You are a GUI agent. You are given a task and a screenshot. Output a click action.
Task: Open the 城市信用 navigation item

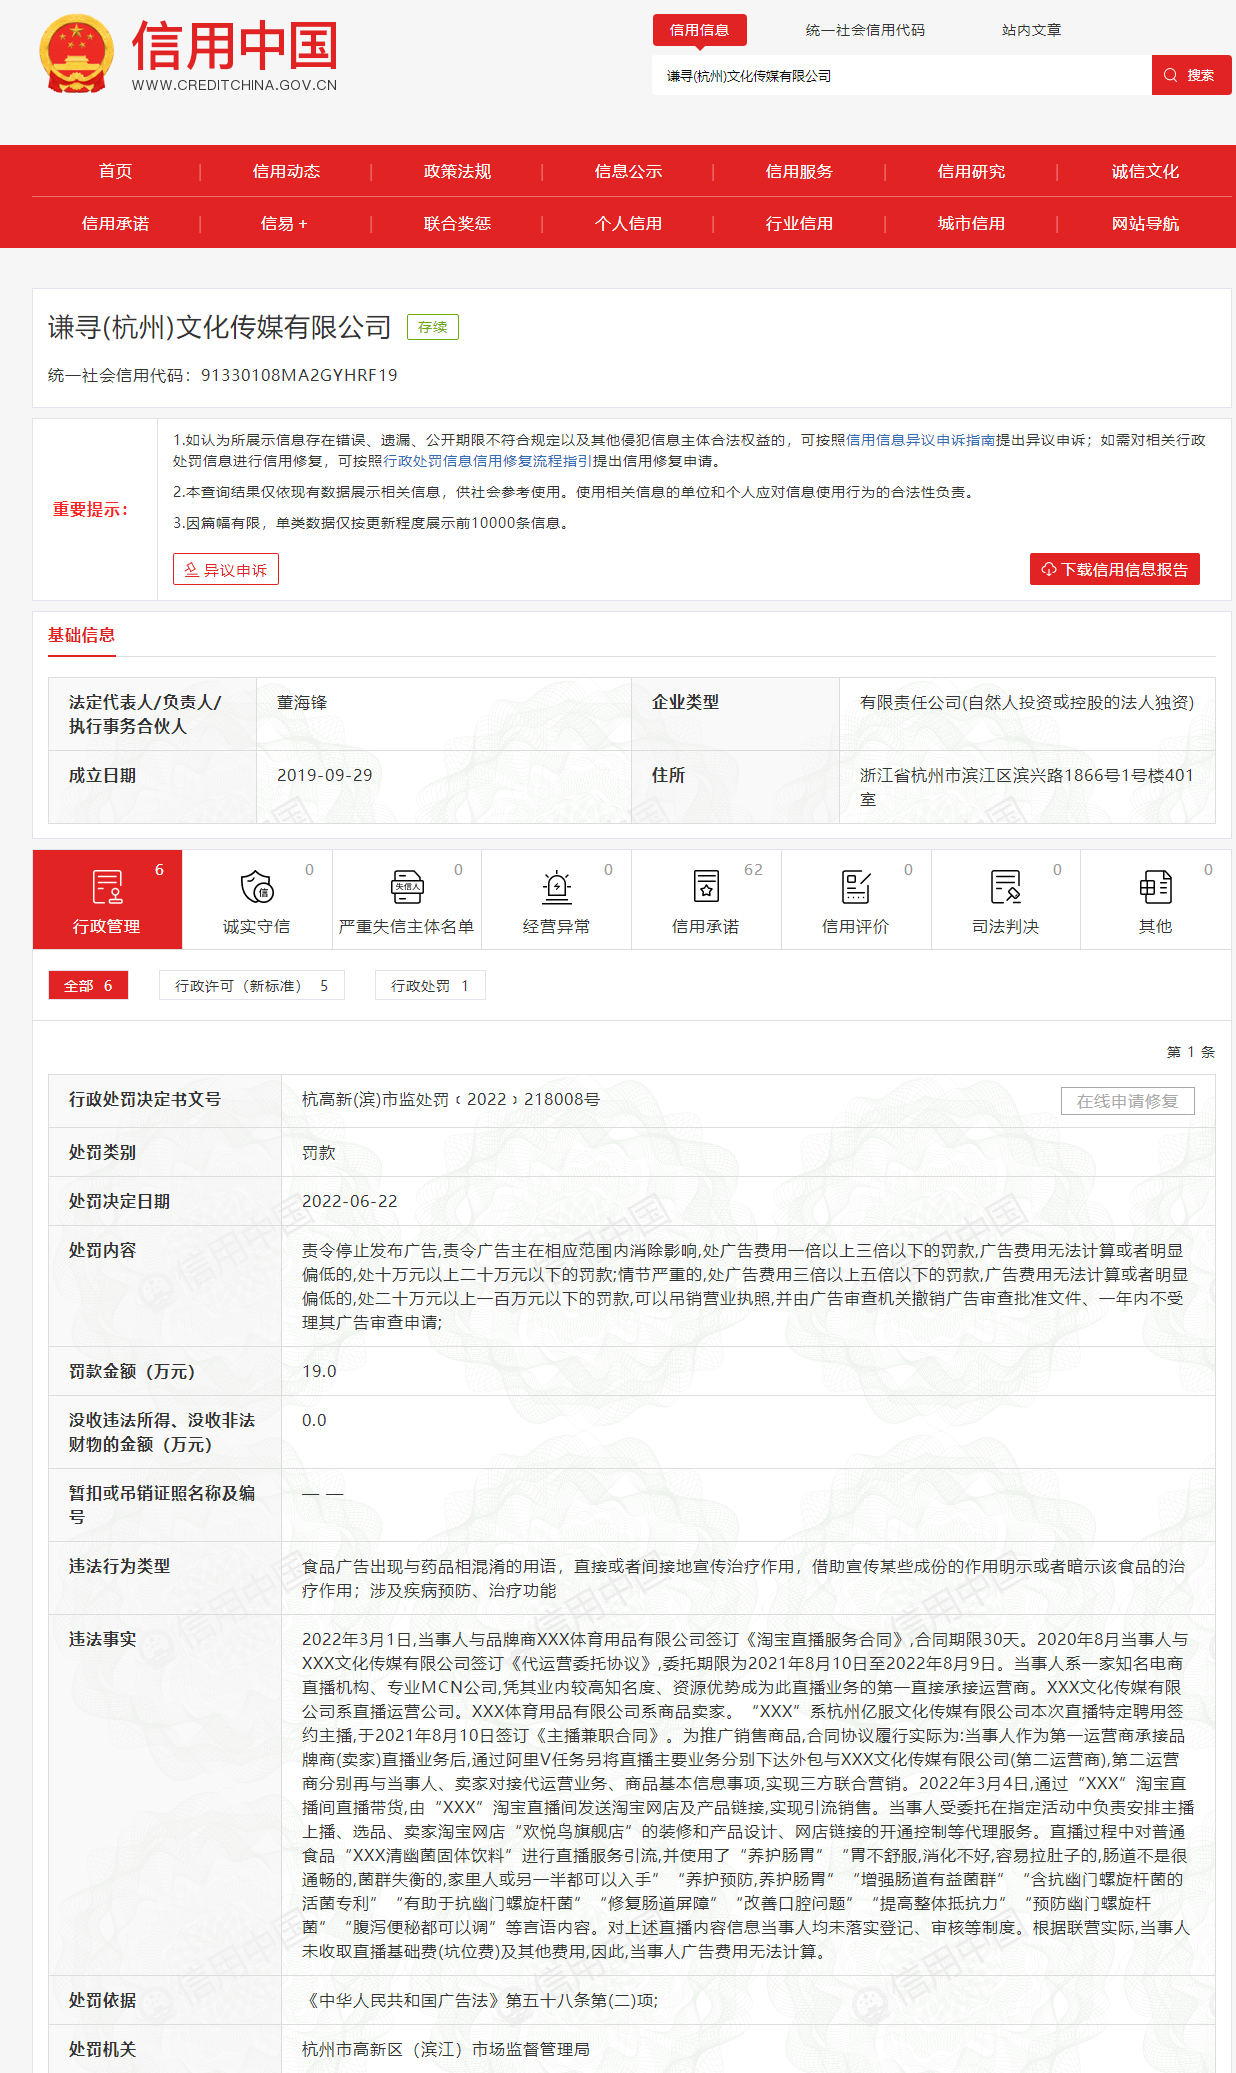pos(972,223)
